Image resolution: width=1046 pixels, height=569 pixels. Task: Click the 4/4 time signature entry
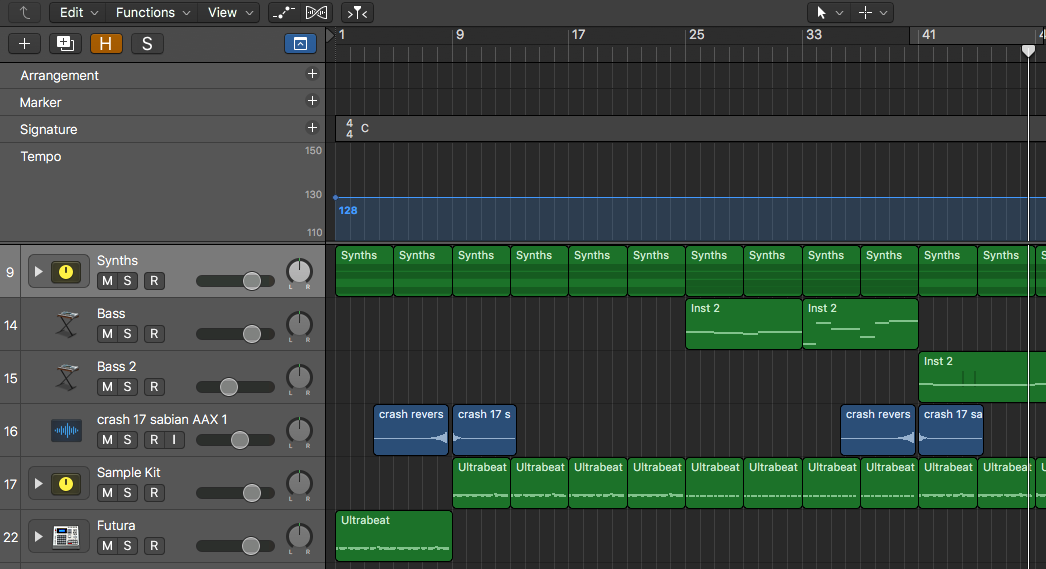tap(350, 128)
